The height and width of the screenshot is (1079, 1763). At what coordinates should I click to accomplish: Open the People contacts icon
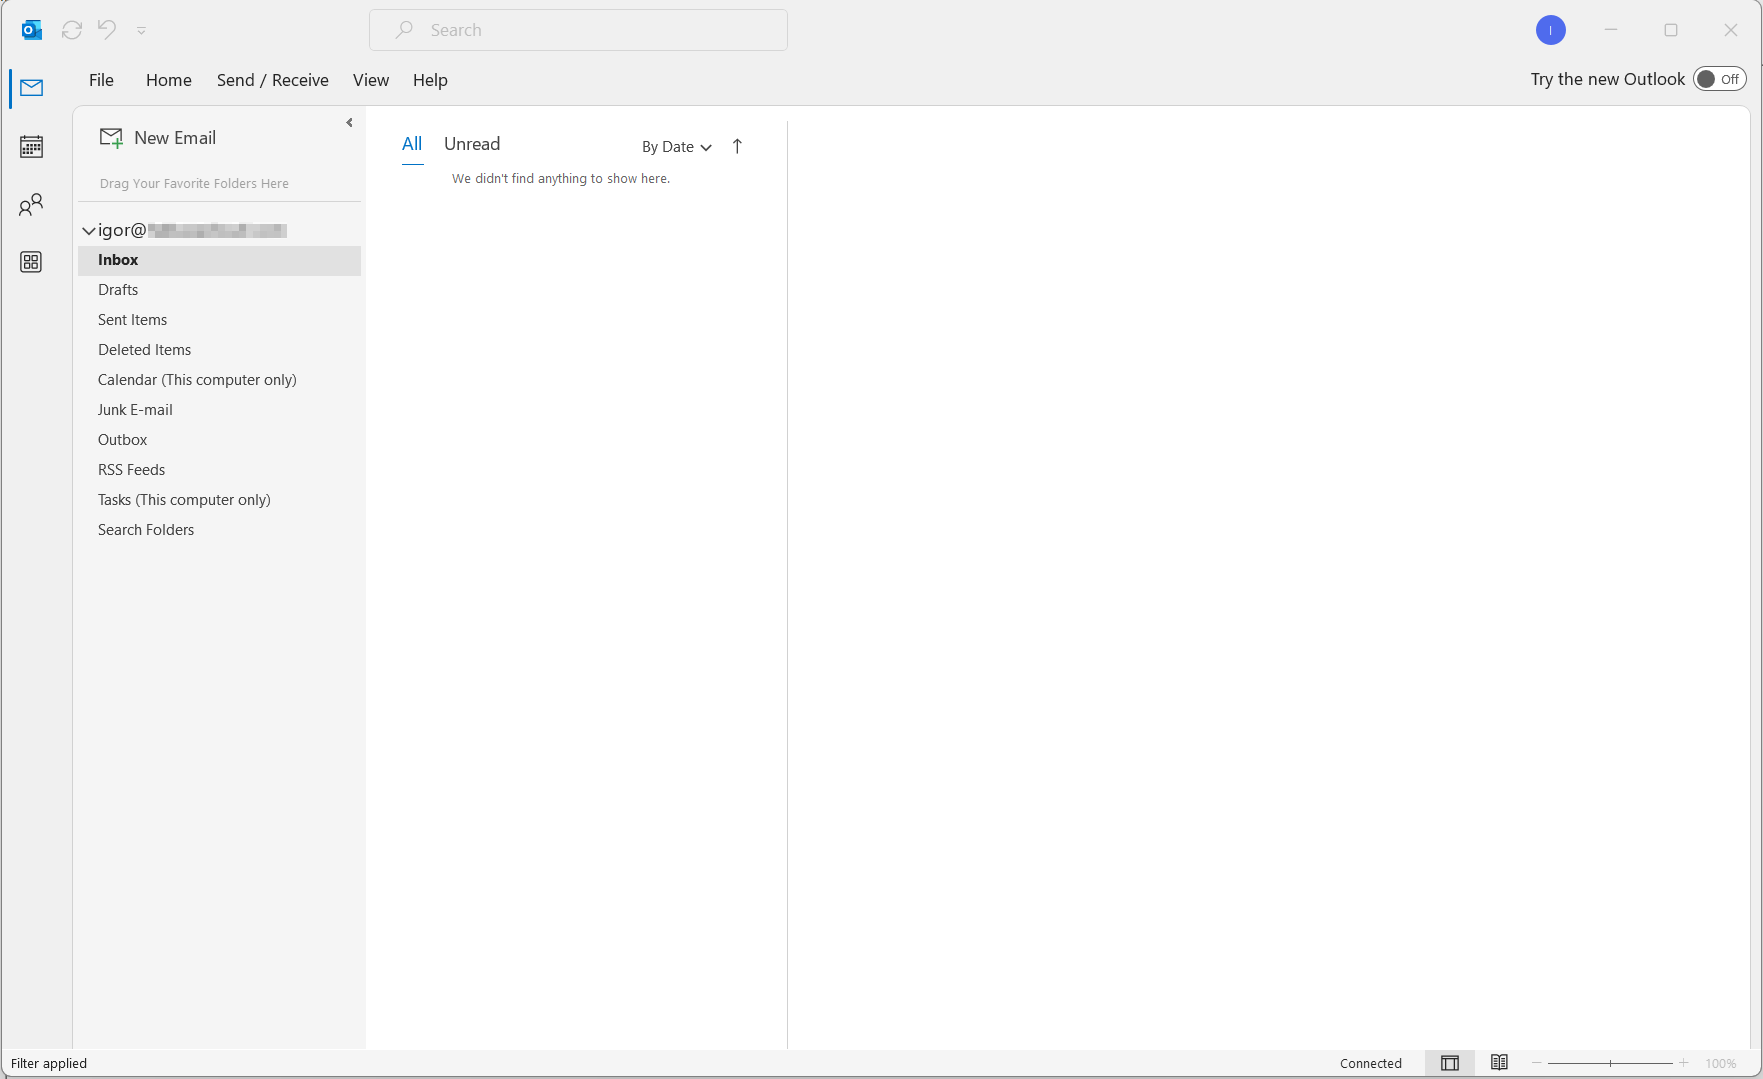31,205
